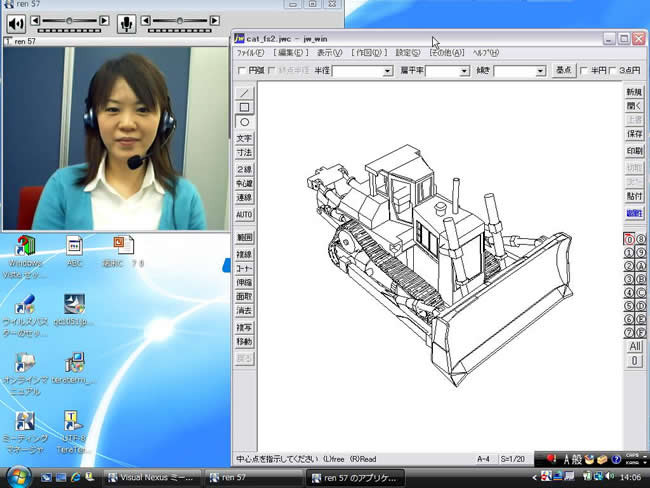Toggle layer 0 button
This screenshot has width=650, height=488.
(x=629, y=239)
